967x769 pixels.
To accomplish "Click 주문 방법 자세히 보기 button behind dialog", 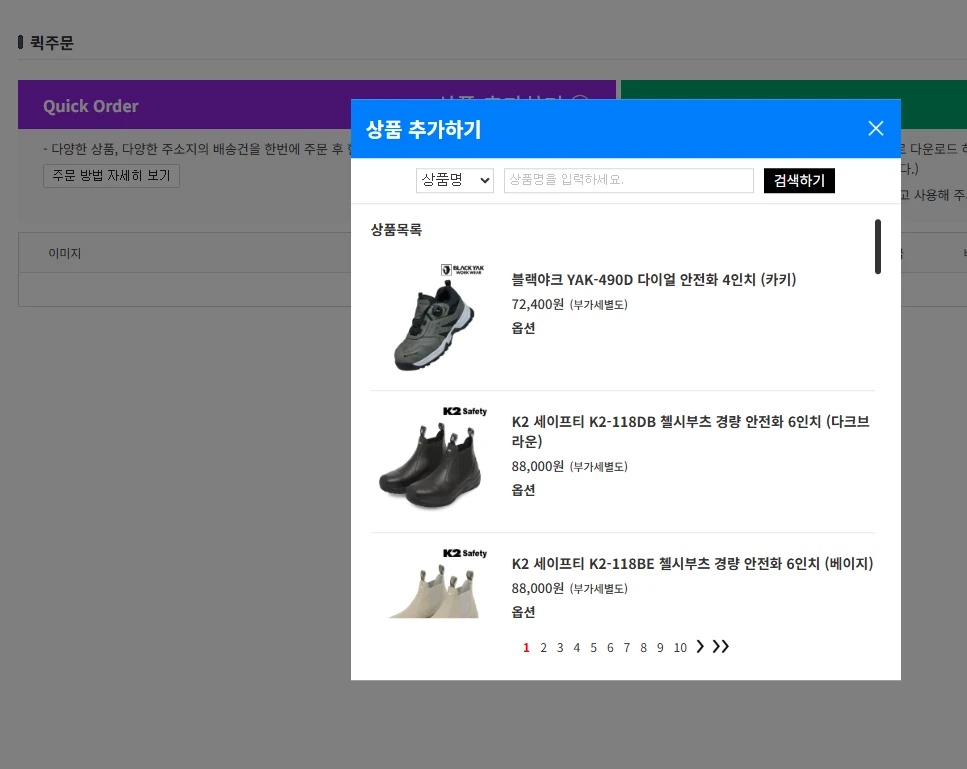I will pyautogui.click(x=111, y=176).
